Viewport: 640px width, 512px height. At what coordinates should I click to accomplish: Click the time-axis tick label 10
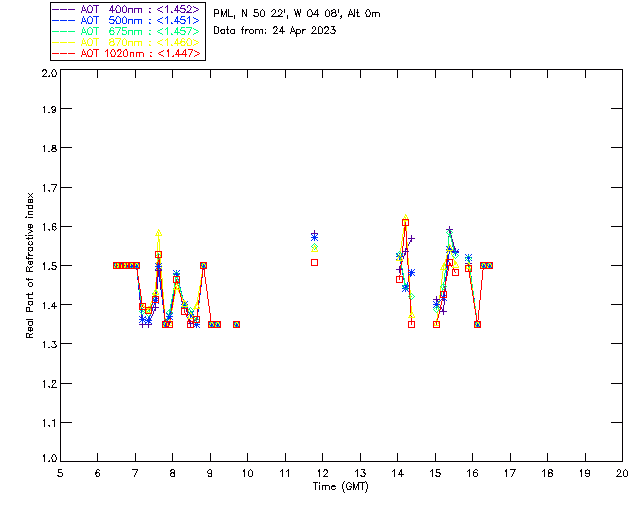(x=247, y=473)
